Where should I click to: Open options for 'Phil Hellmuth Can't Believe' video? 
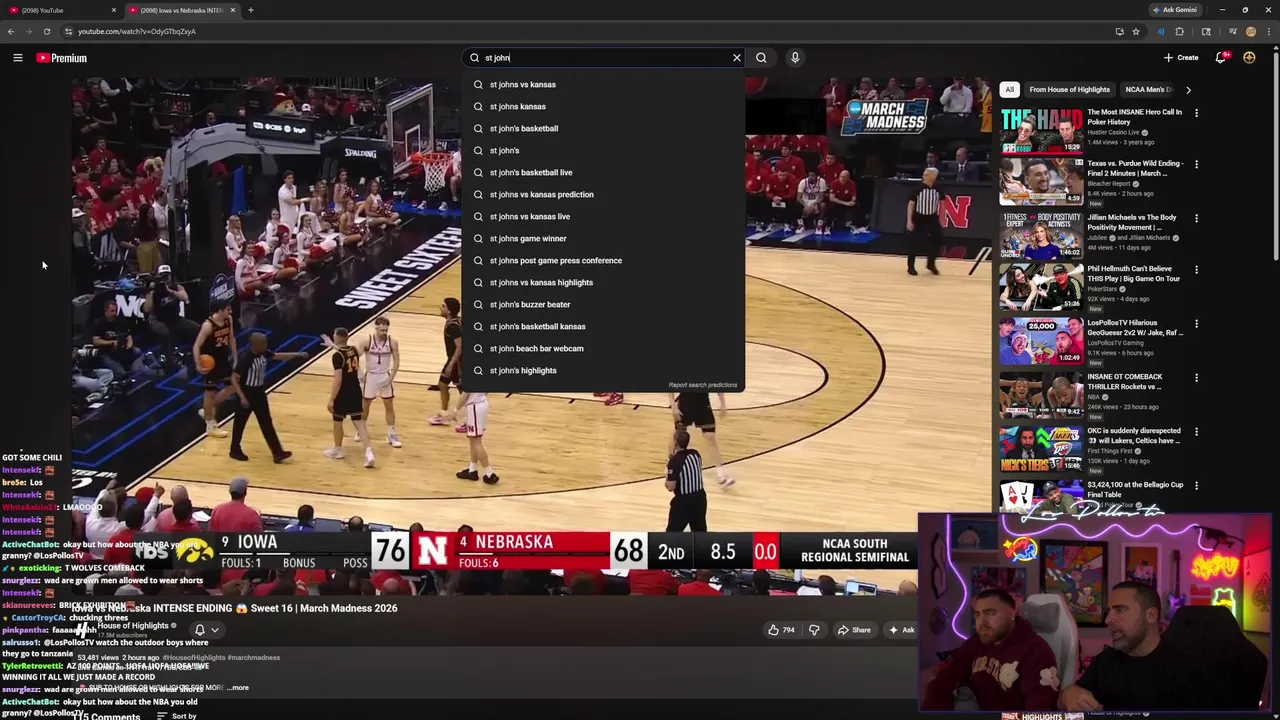point(1196,270)
